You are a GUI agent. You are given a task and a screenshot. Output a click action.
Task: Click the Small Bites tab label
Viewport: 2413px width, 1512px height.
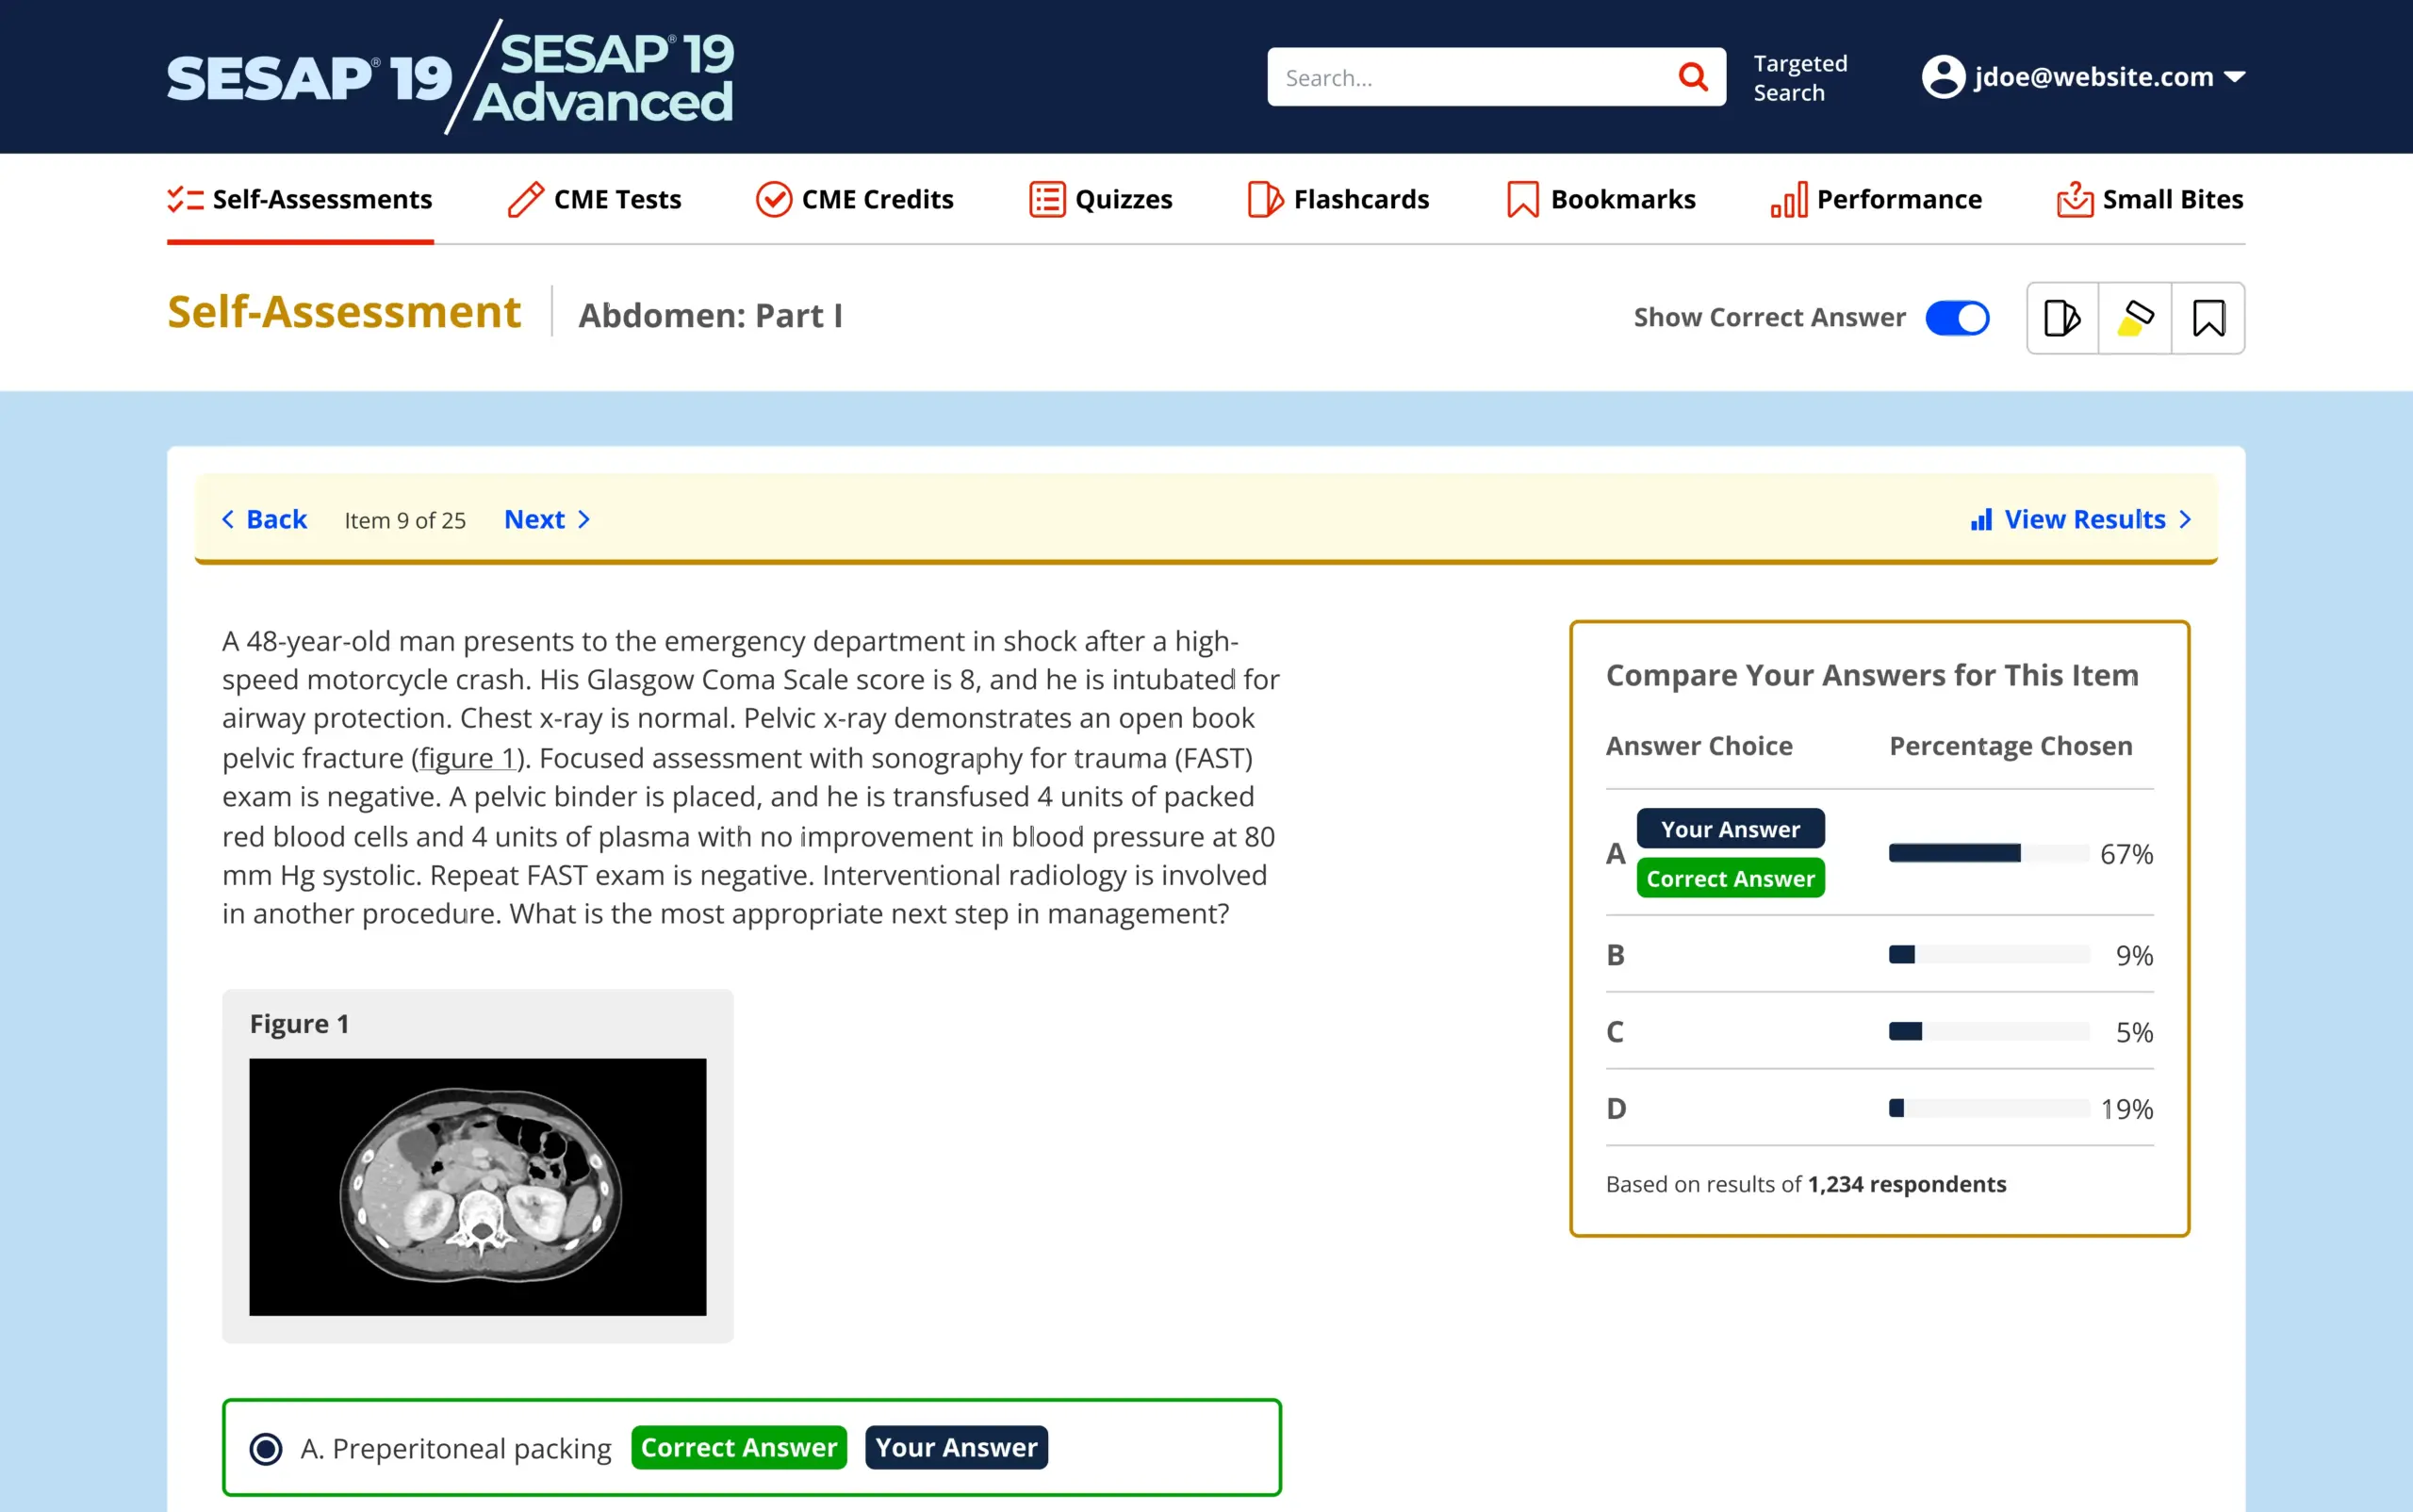click(2172, 199)
